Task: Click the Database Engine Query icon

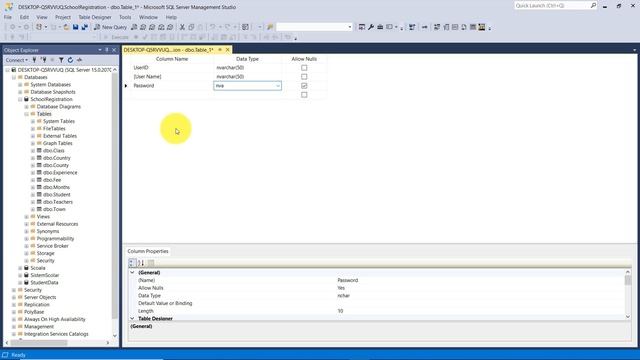Action: click(134, 27)
